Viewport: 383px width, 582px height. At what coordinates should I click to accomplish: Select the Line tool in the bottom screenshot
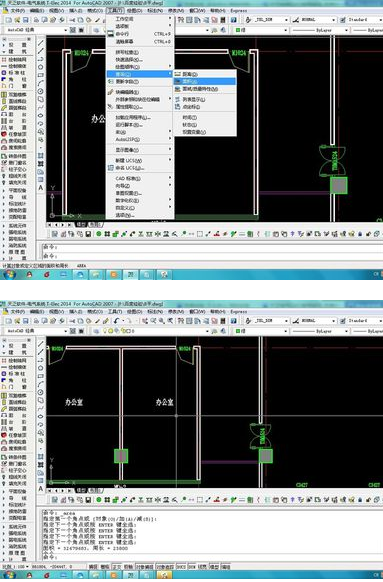point(41,344)
